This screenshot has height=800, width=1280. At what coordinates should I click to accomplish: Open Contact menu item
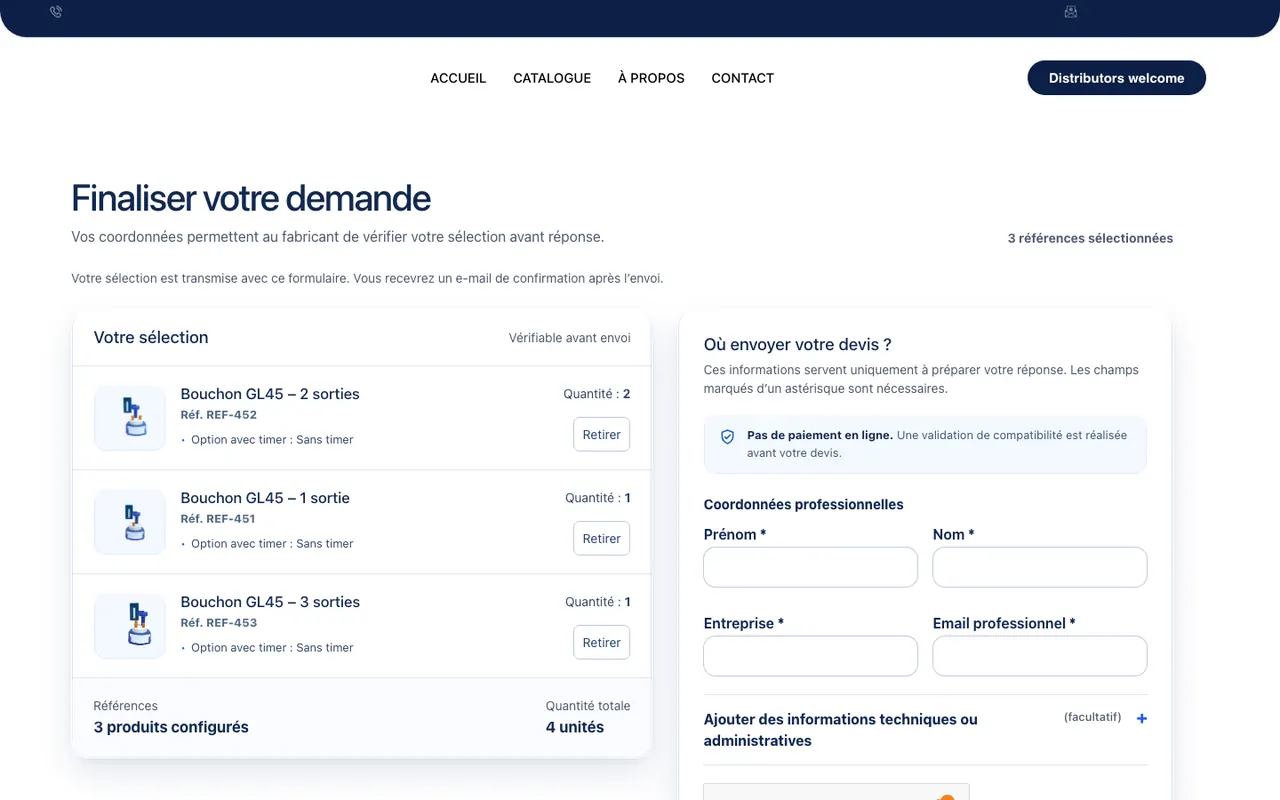click(743, 78)
